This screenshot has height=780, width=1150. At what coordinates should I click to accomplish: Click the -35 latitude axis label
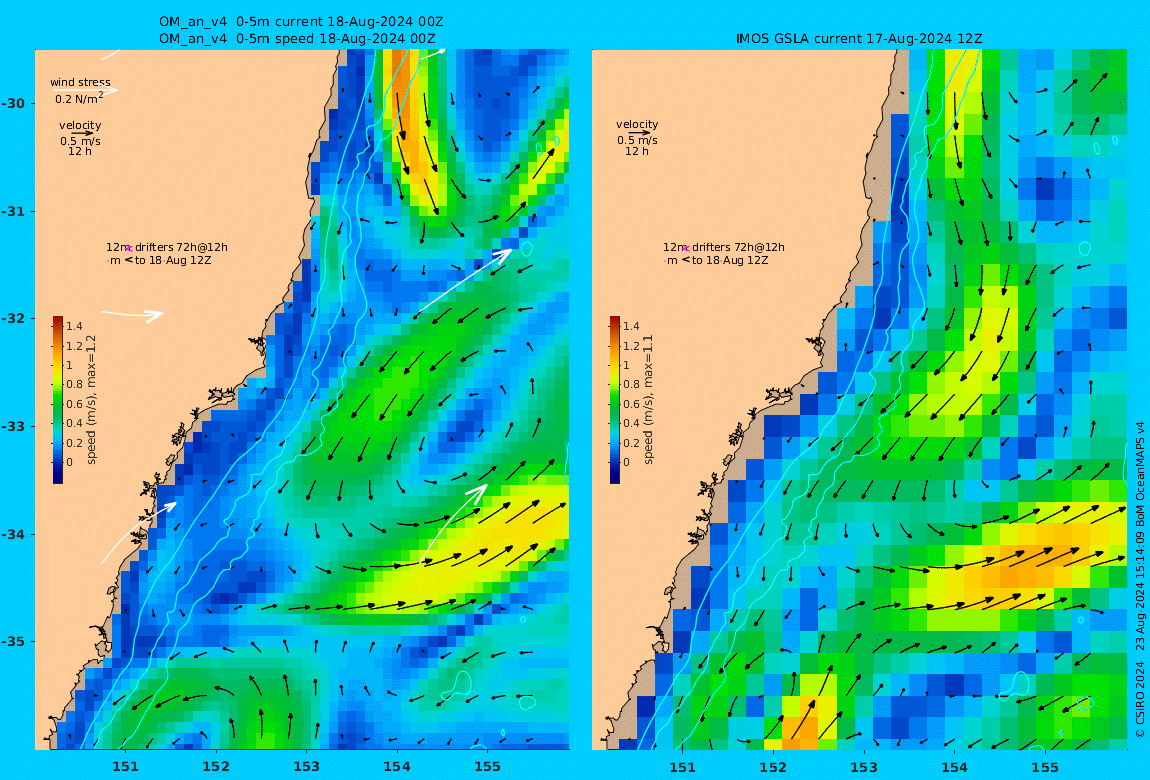pyautogui.click(x=12, y=642)
